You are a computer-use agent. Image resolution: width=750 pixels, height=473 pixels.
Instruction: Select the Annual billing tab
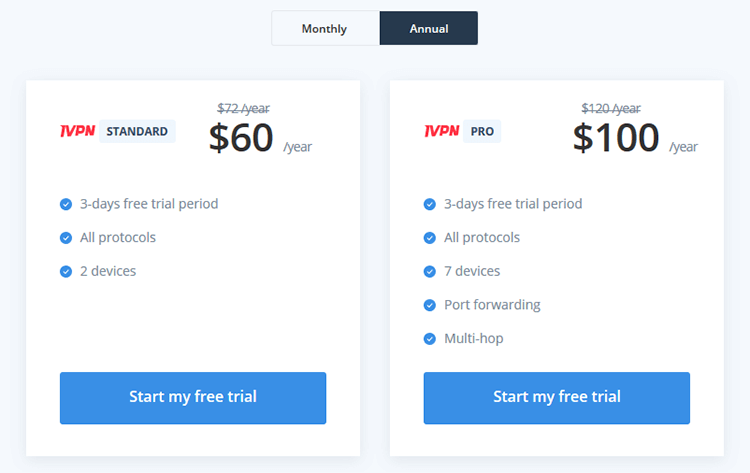[x=429, y=28]
